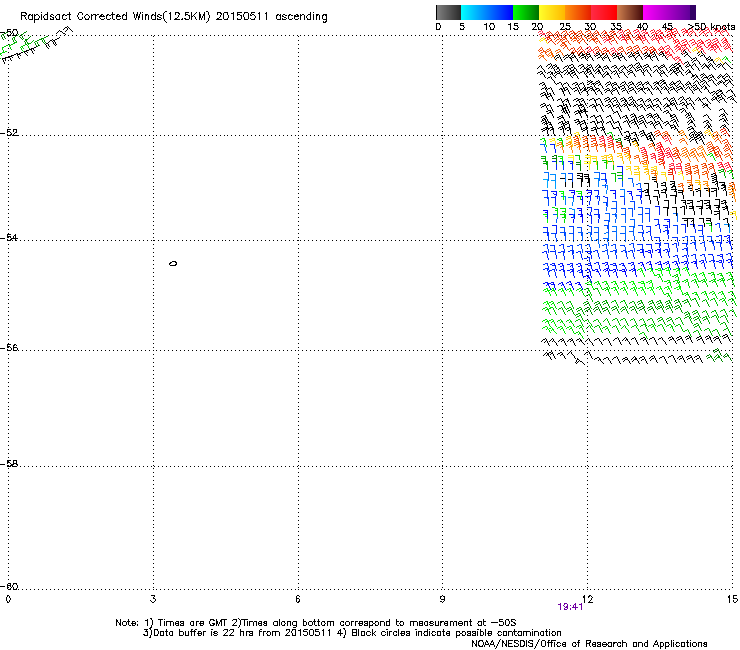The image size is (740, 650).
Task: Click the '0' longitude axis label
Action: (8, 599)
